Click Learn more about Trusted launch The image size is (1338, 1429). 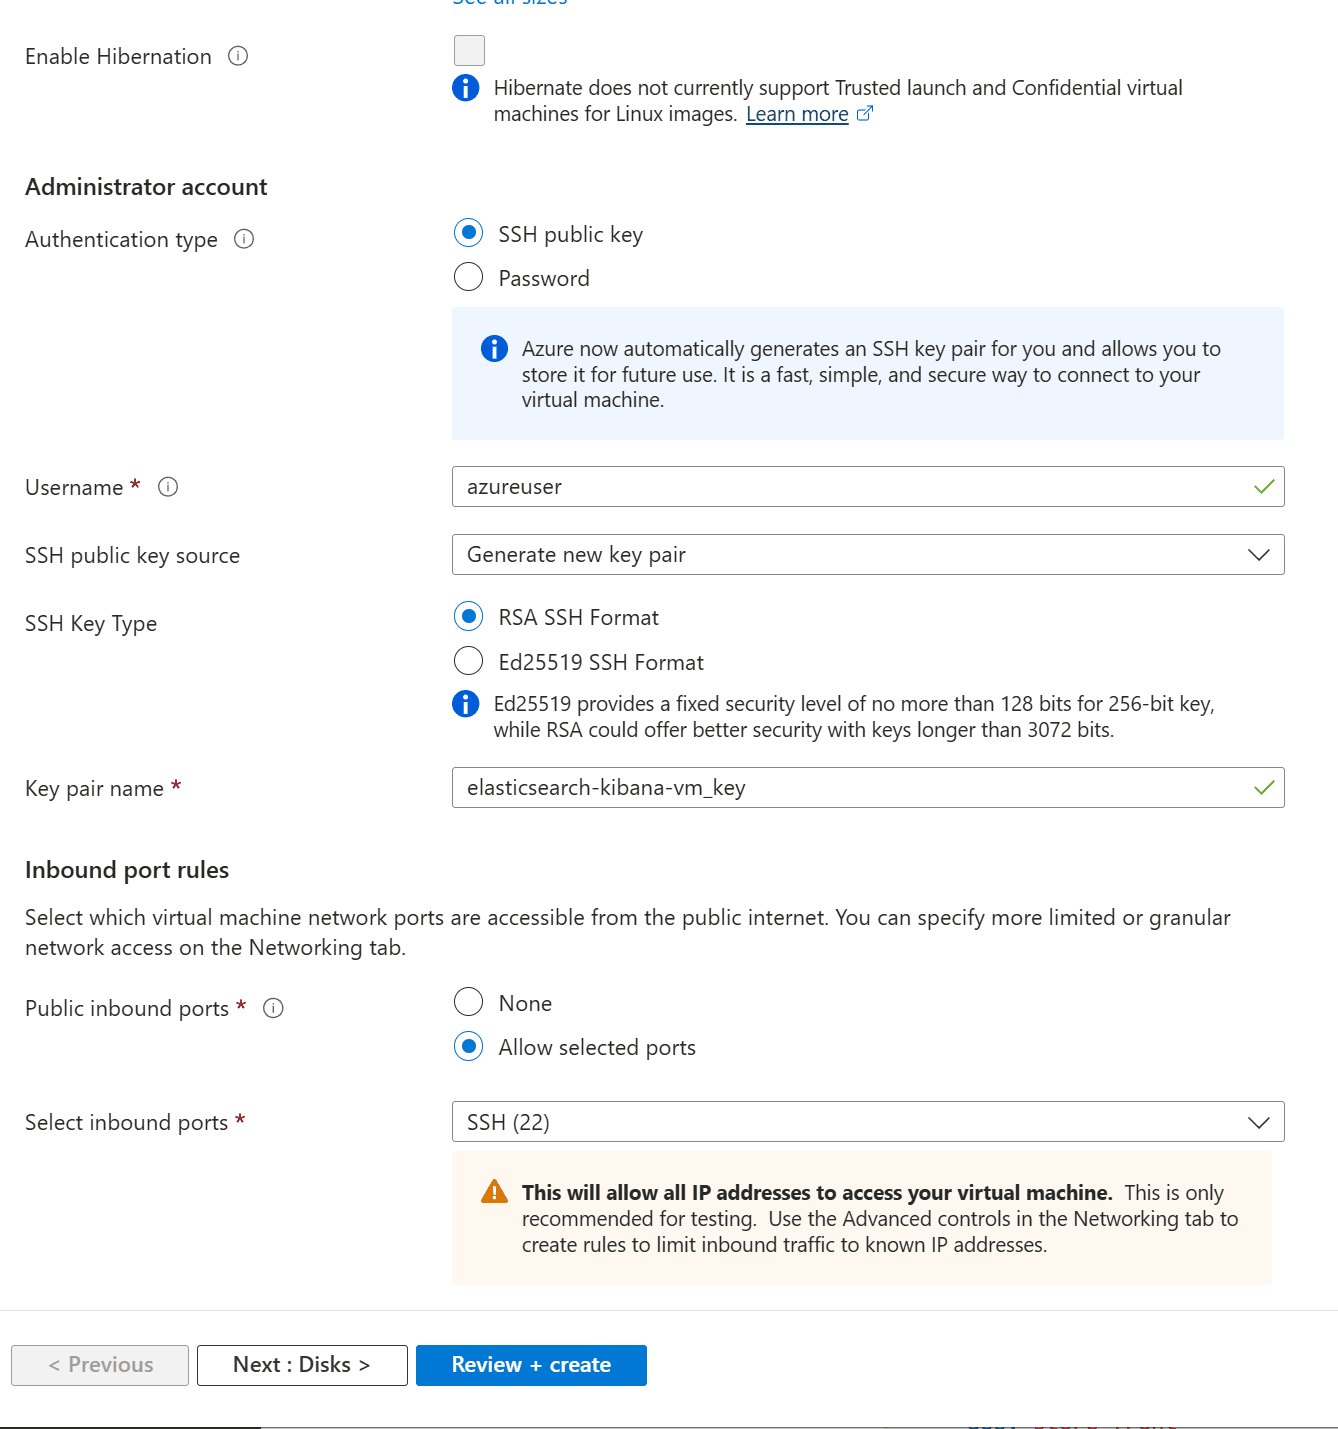click(797, 114)
